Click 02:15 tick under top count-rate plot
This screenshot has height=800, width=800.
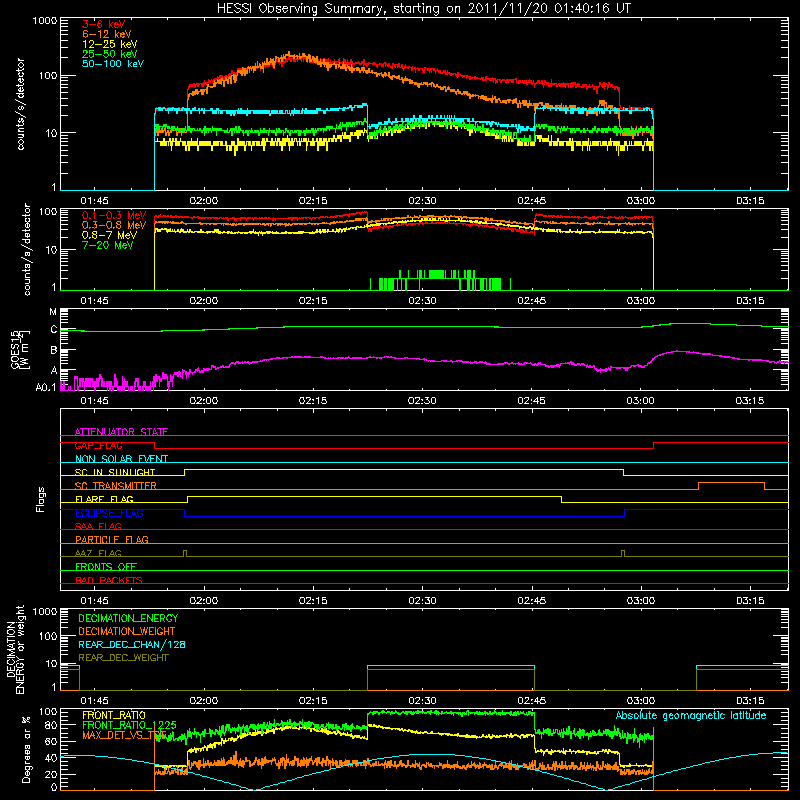[313, 201]
